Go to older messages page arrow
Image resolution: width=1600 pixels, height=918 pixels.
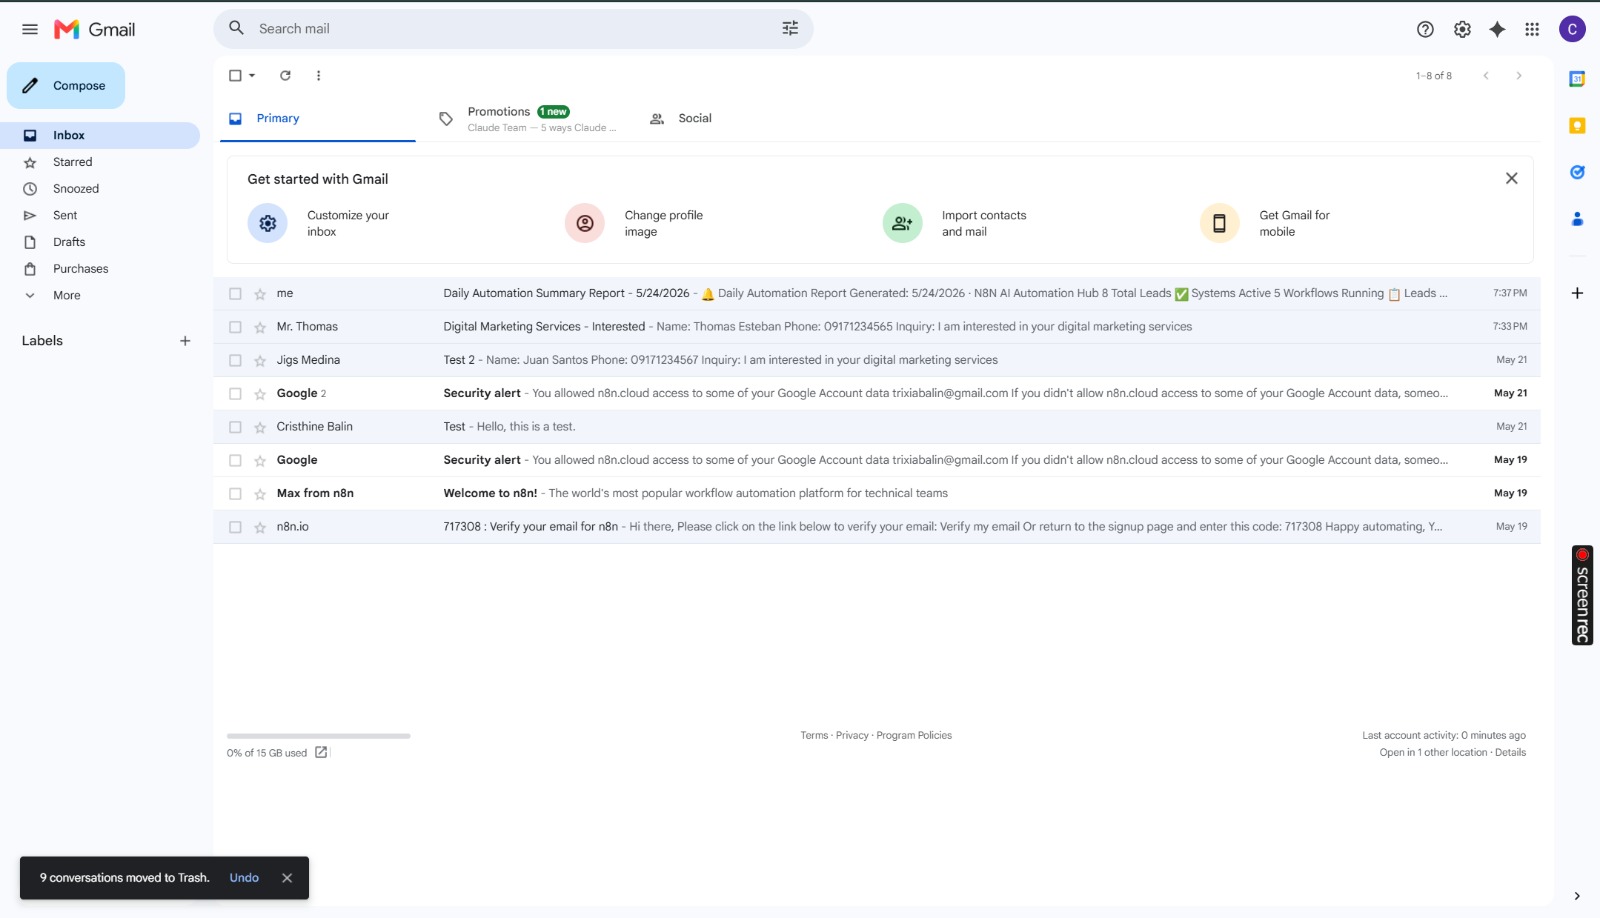tap(1519, 75)
